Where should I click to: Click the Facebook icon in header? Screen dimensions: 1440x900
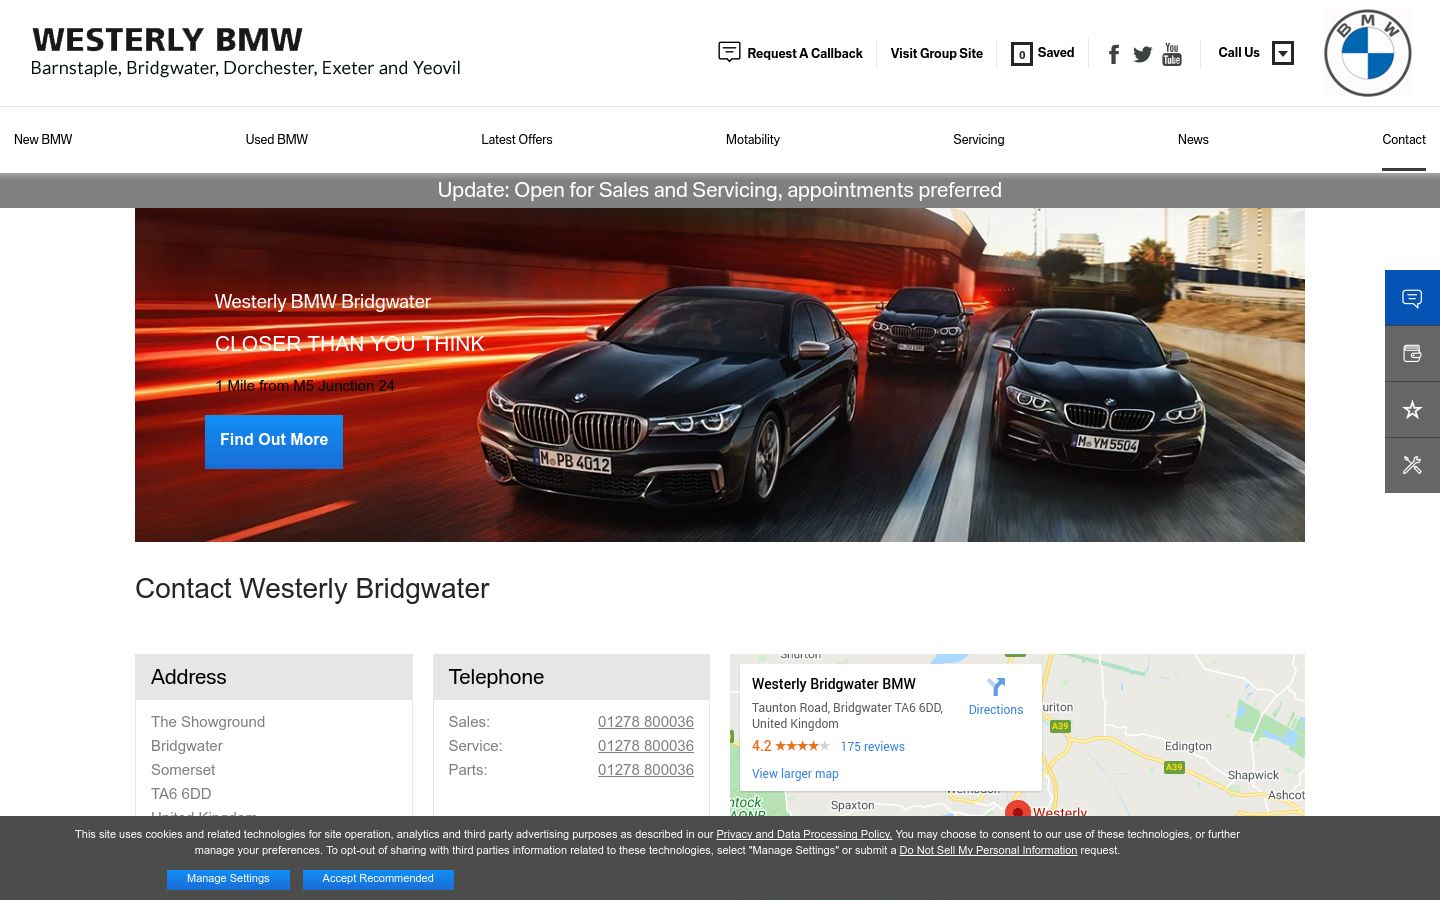pyautogui.click(x=1113, y=54)
